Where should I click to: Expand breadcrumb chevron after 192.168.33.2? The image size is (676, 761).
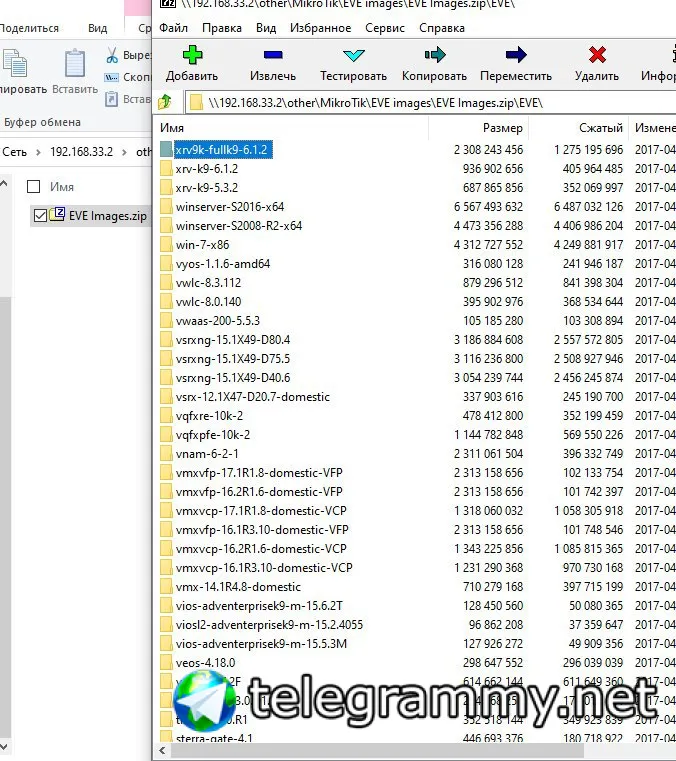pyautogui.click(x=124, y=152)
